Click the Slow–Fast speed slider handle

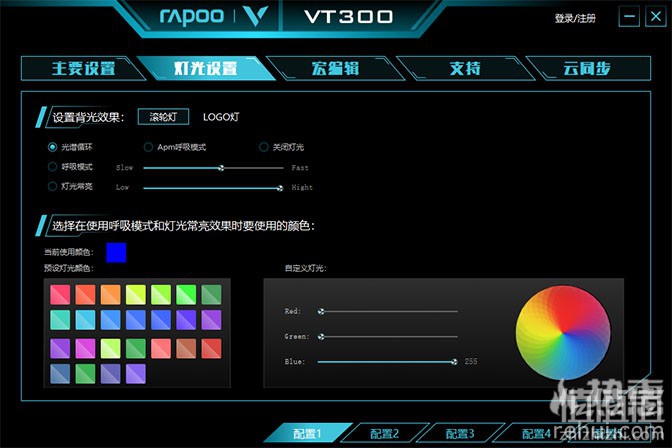pyautogui.click(x=221, y=168)
